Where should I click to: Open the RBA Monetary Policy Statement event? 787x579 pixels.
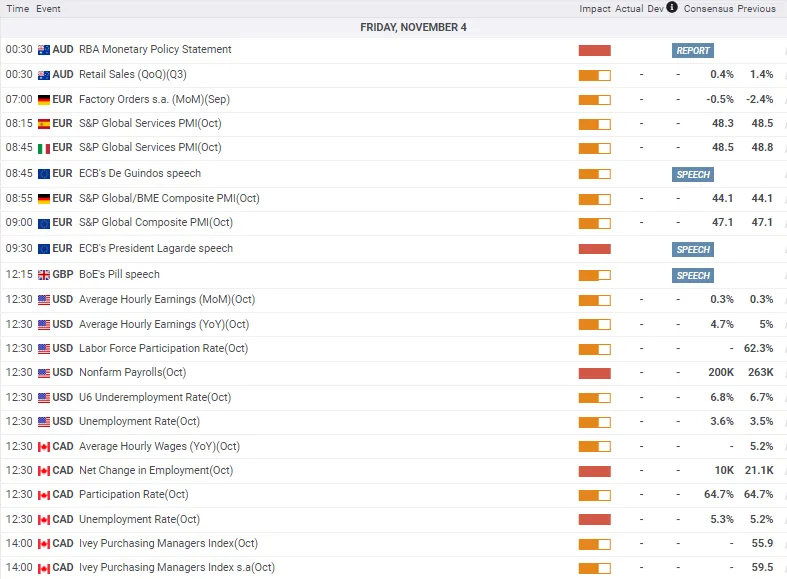point(155,49)
